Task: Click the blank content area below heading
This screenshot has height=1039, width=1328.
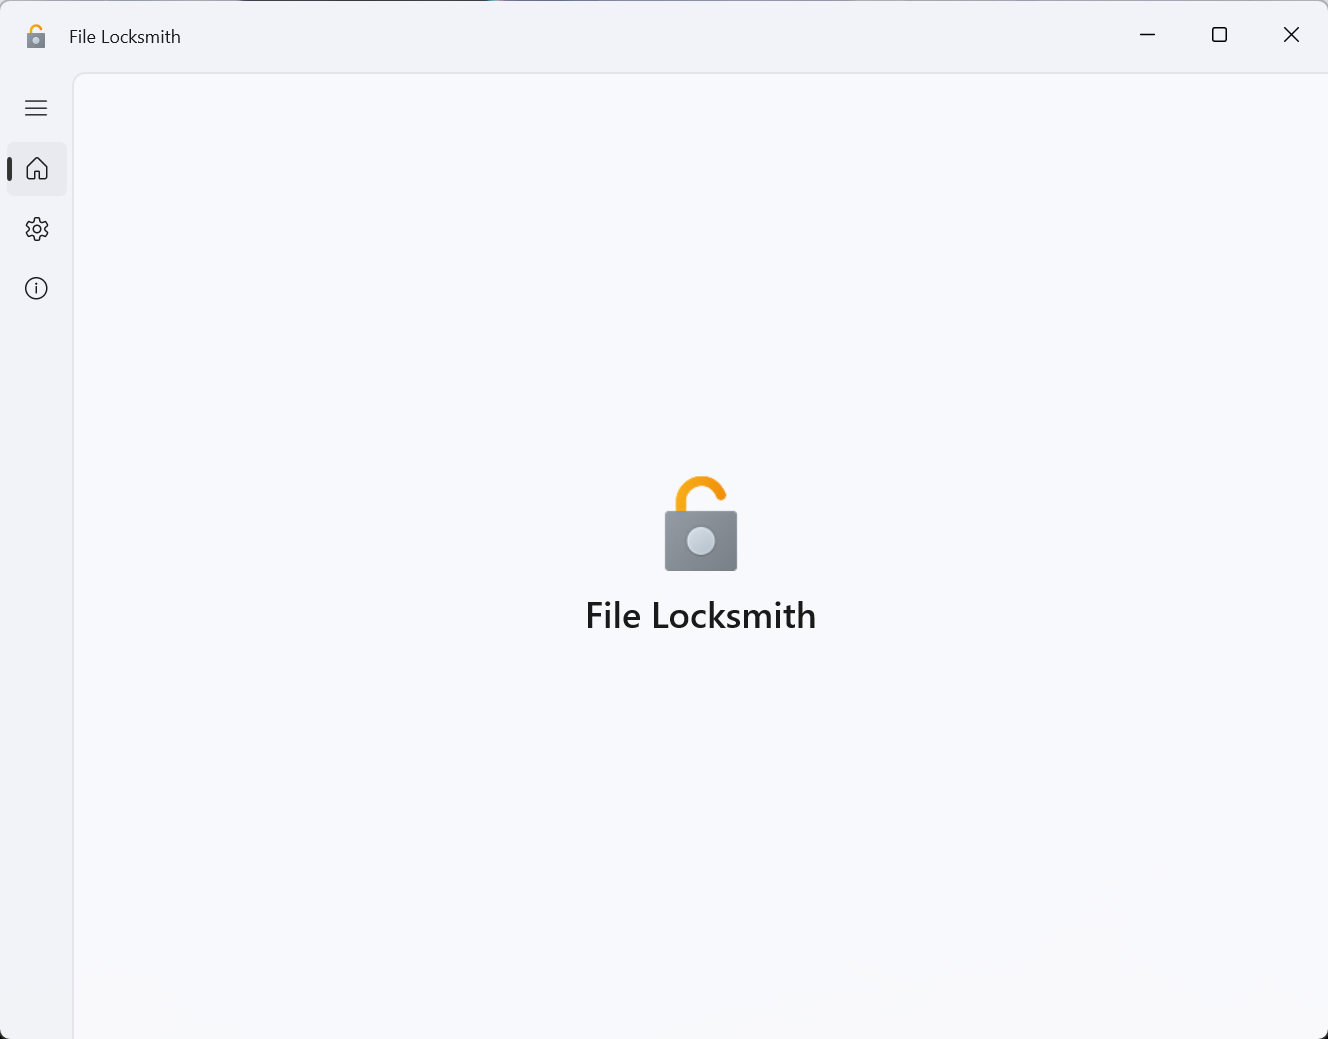Action: [700, 830]
